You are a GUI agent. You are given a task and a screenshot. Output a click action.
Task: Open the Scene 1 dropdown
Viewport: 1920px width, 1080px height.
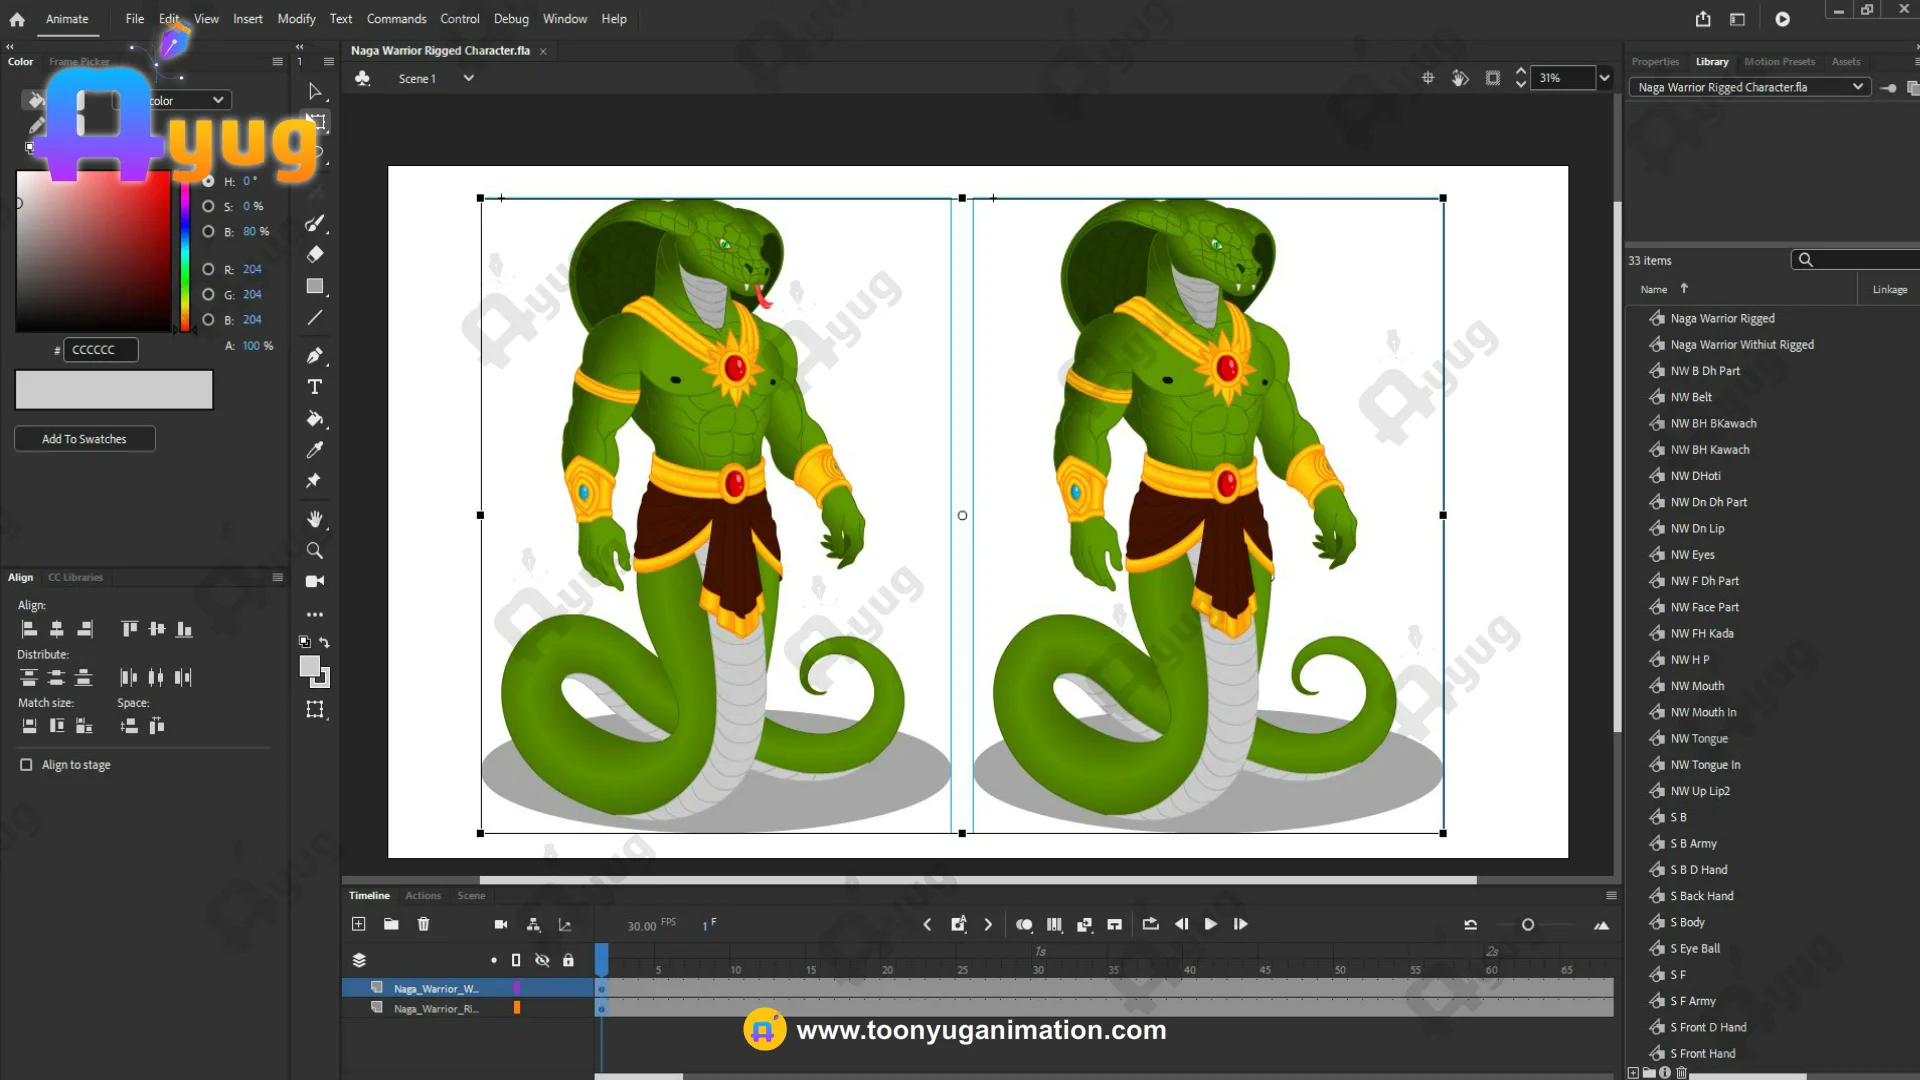click(468, 78)
